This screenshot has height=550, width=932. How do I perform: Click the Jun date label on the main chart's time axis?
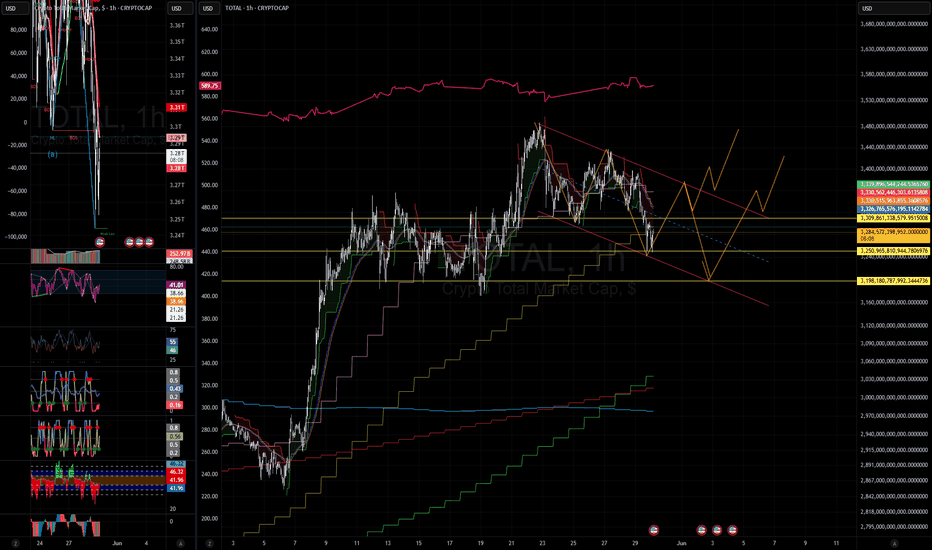click(x=681, y=543)
